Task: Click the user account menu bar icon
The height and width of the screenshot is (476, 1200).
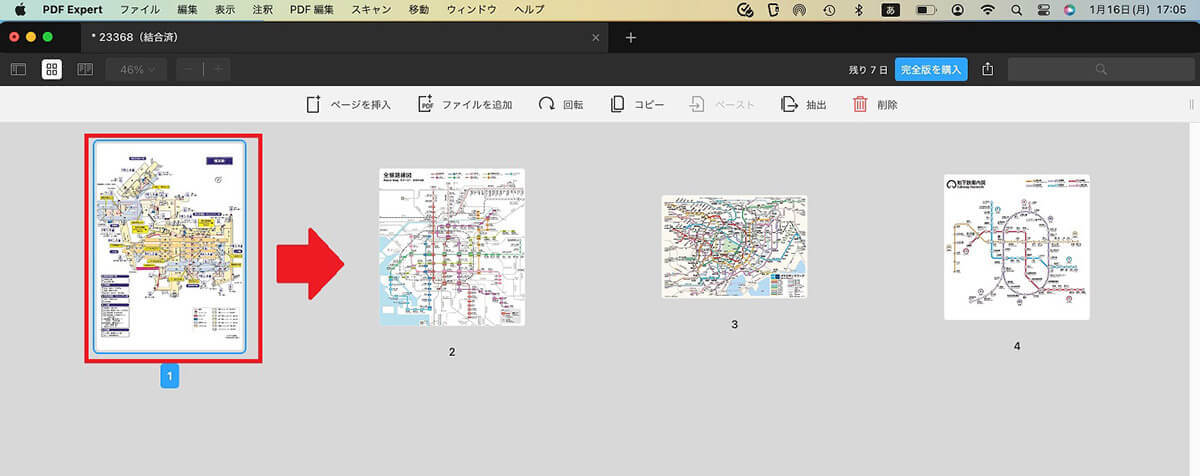Action: pos(959,9)
